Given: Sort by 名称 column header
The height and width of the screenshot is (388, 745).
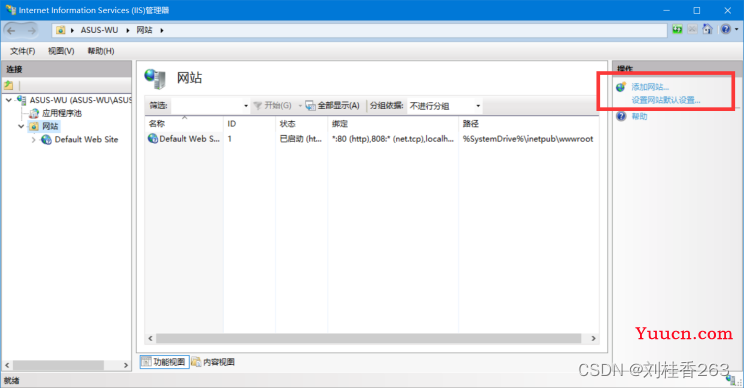Looking at the screenshot, I should click(184, 123).
